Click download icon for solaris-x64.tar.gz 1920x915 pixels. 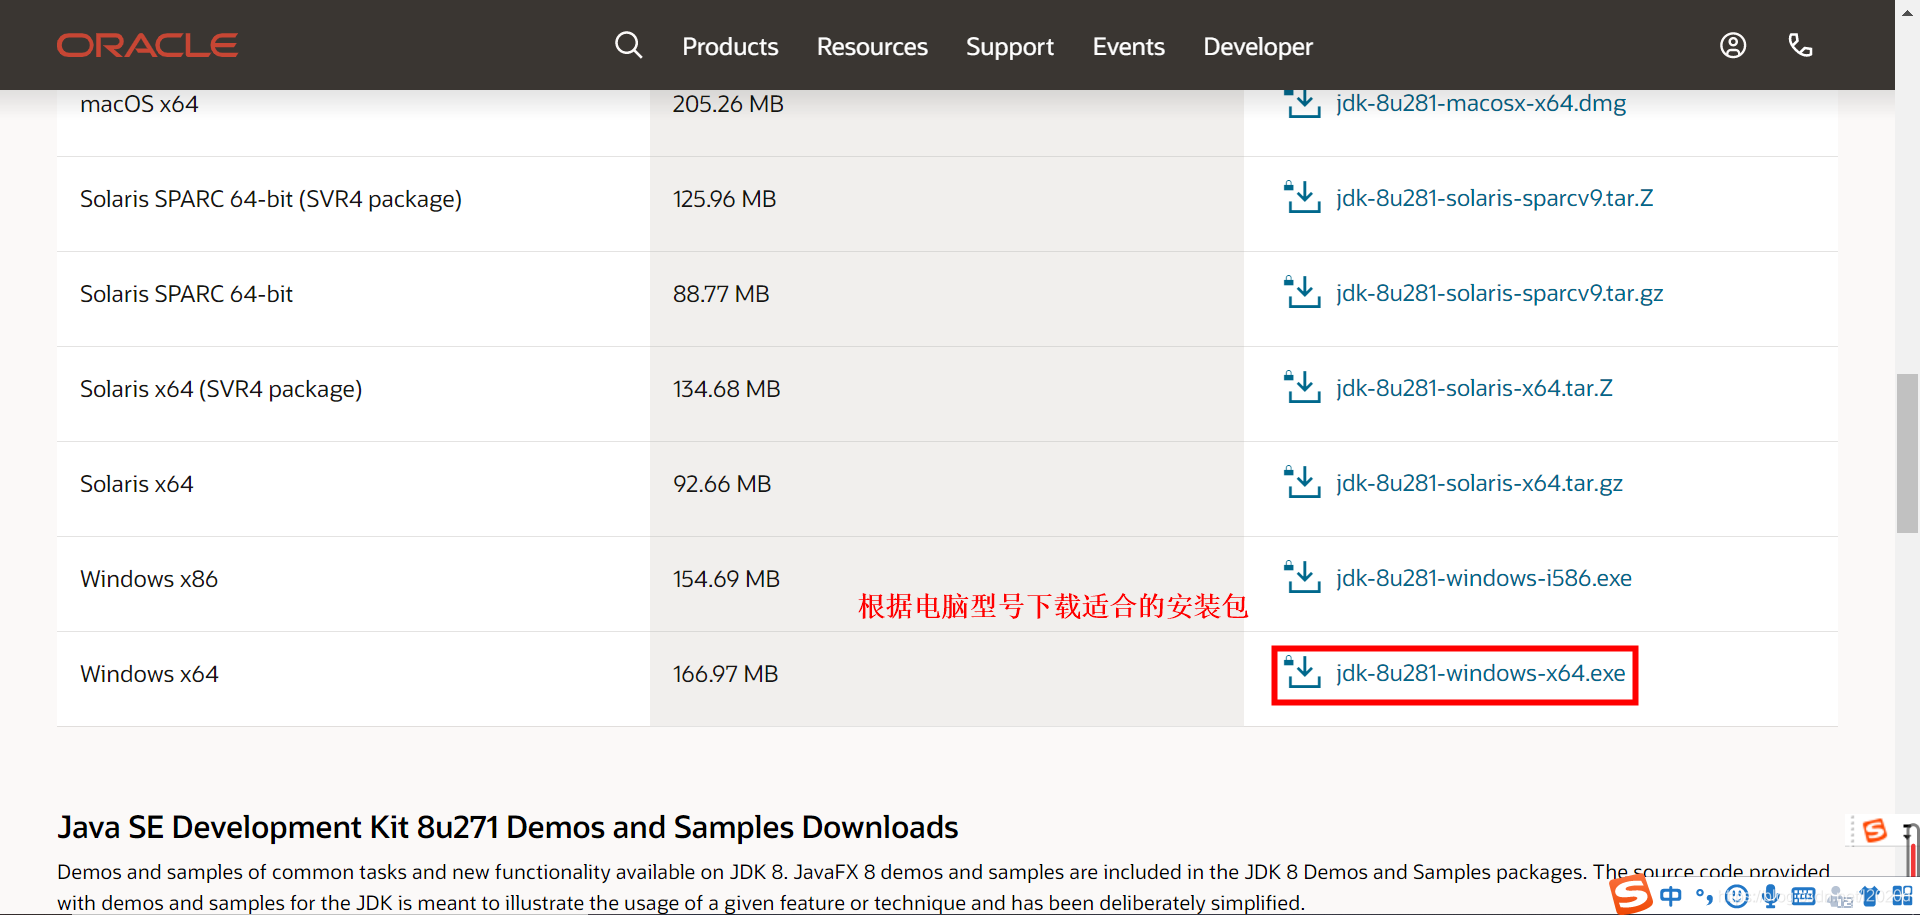click(x=1303, y=482)
